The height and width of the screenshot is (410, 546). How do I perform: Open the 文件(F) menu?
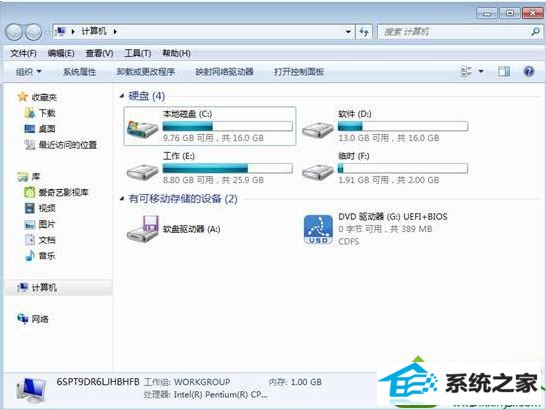click(23, 53)
